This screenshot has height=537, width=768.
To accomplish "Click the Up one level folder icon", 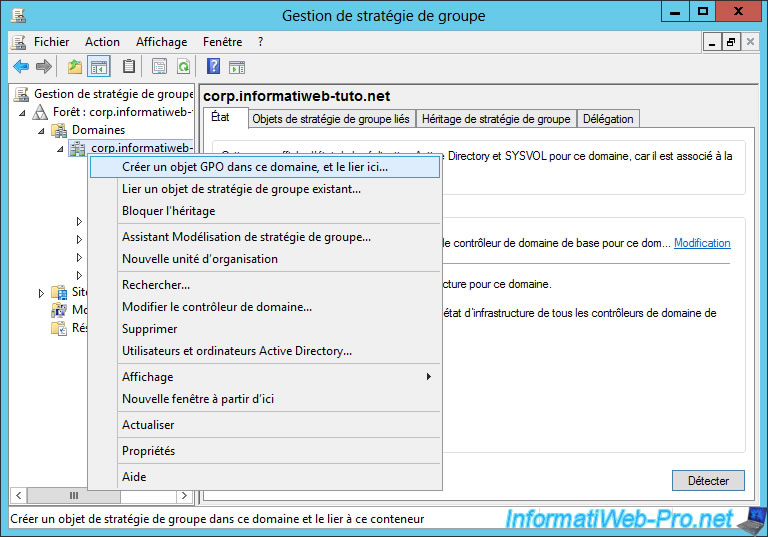I will point(75,66).
